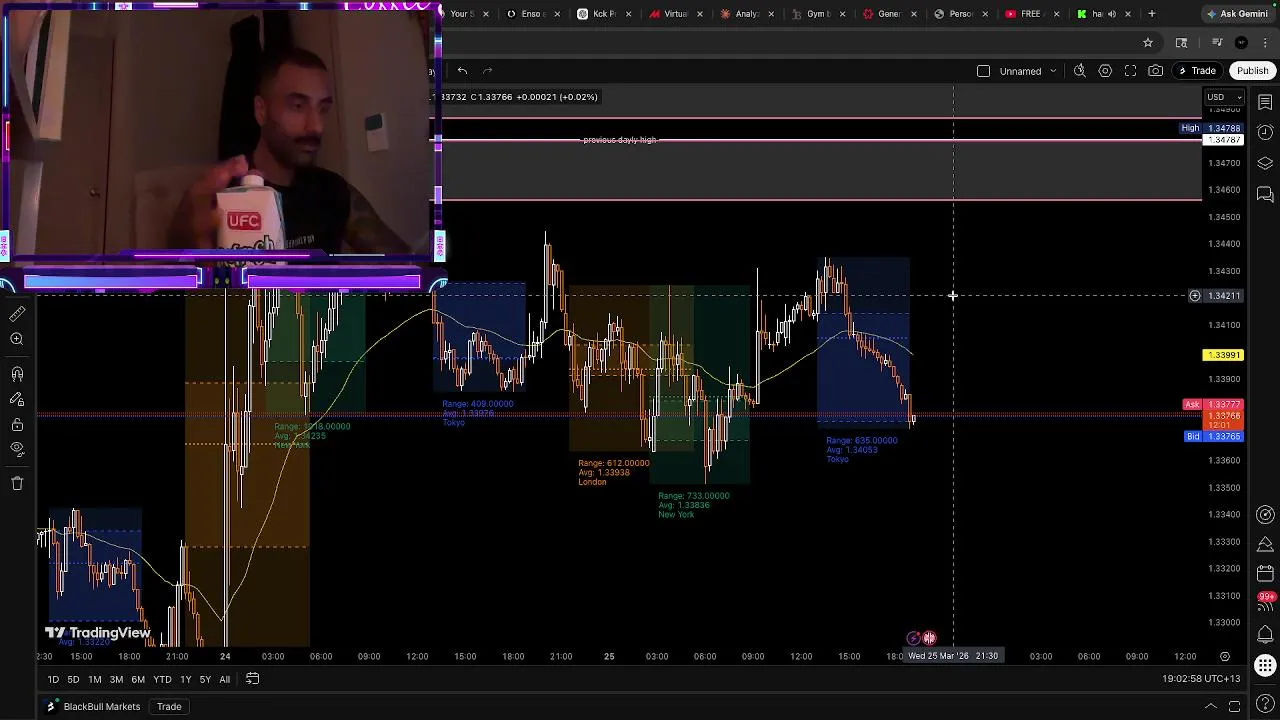Click the redo arrow
Viewport: 1280px width, 720px height.
(488, 71)
